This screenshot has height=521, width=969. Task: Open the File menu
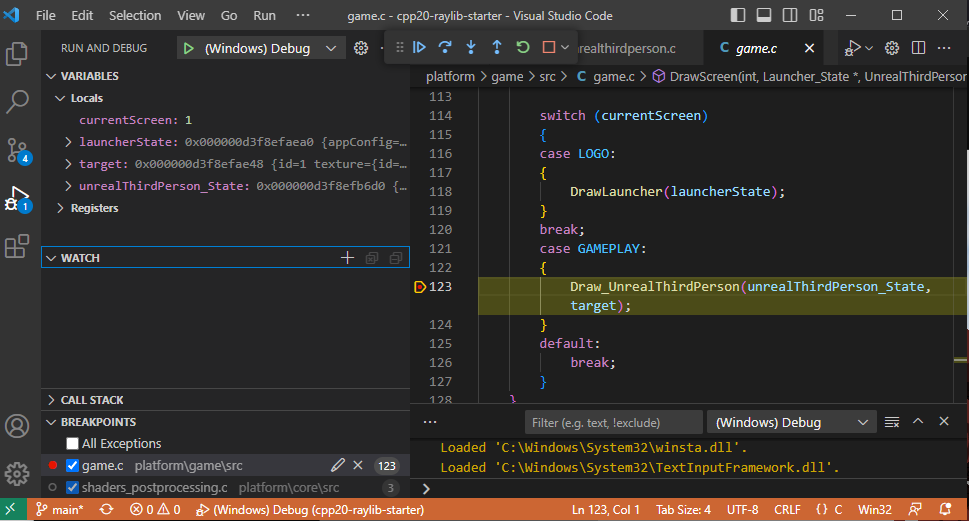pyautogui.click(x=45, y=15)
